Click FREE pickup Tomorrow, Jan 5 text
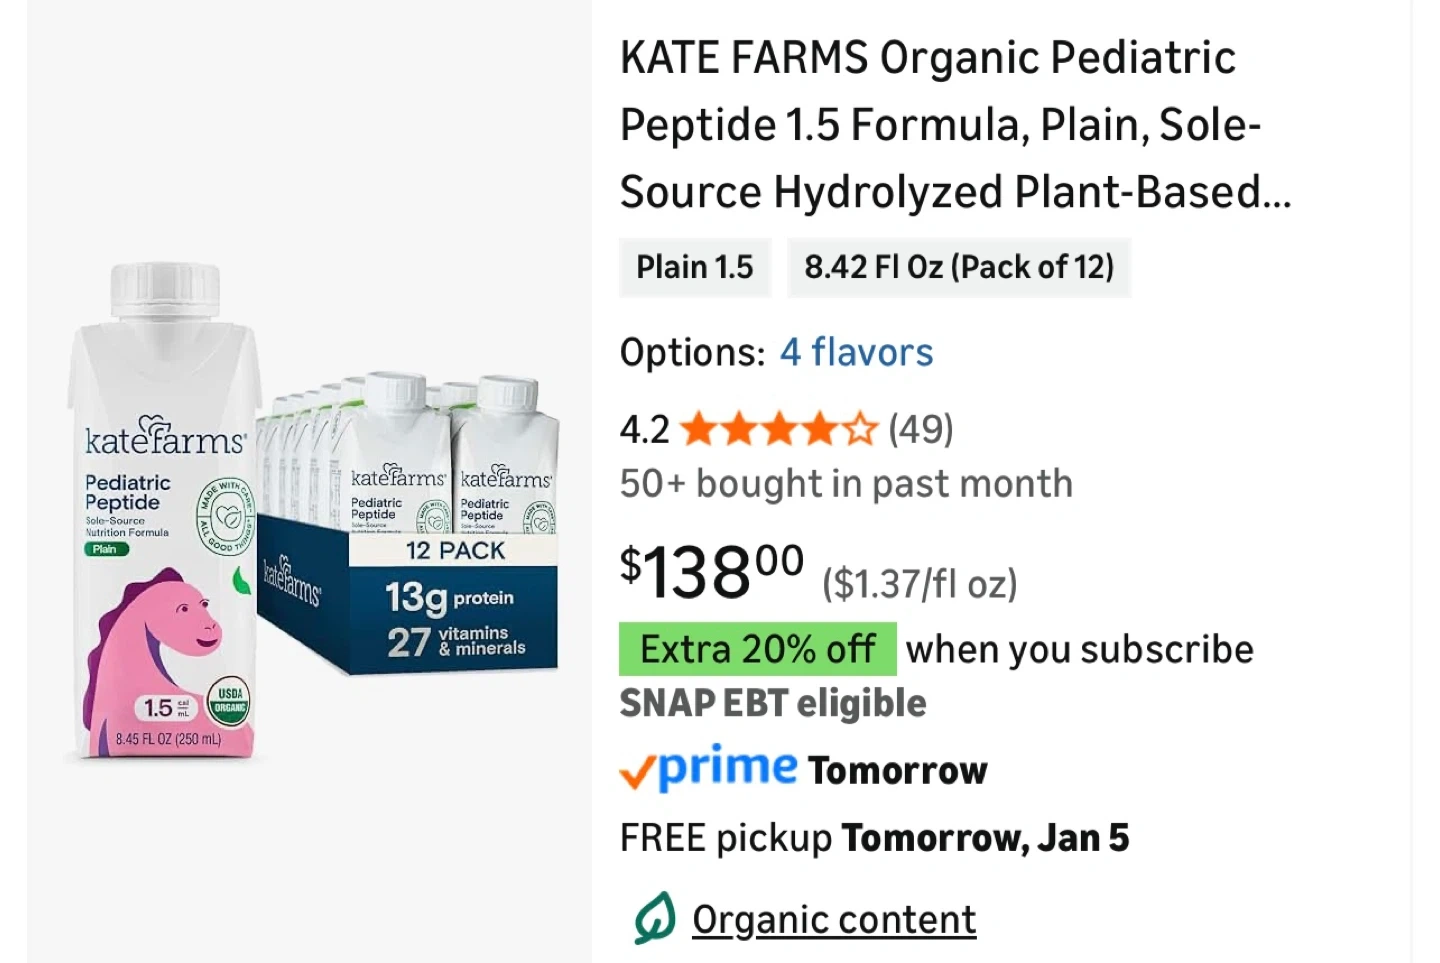1440x963 pixels. pos(874,838)
